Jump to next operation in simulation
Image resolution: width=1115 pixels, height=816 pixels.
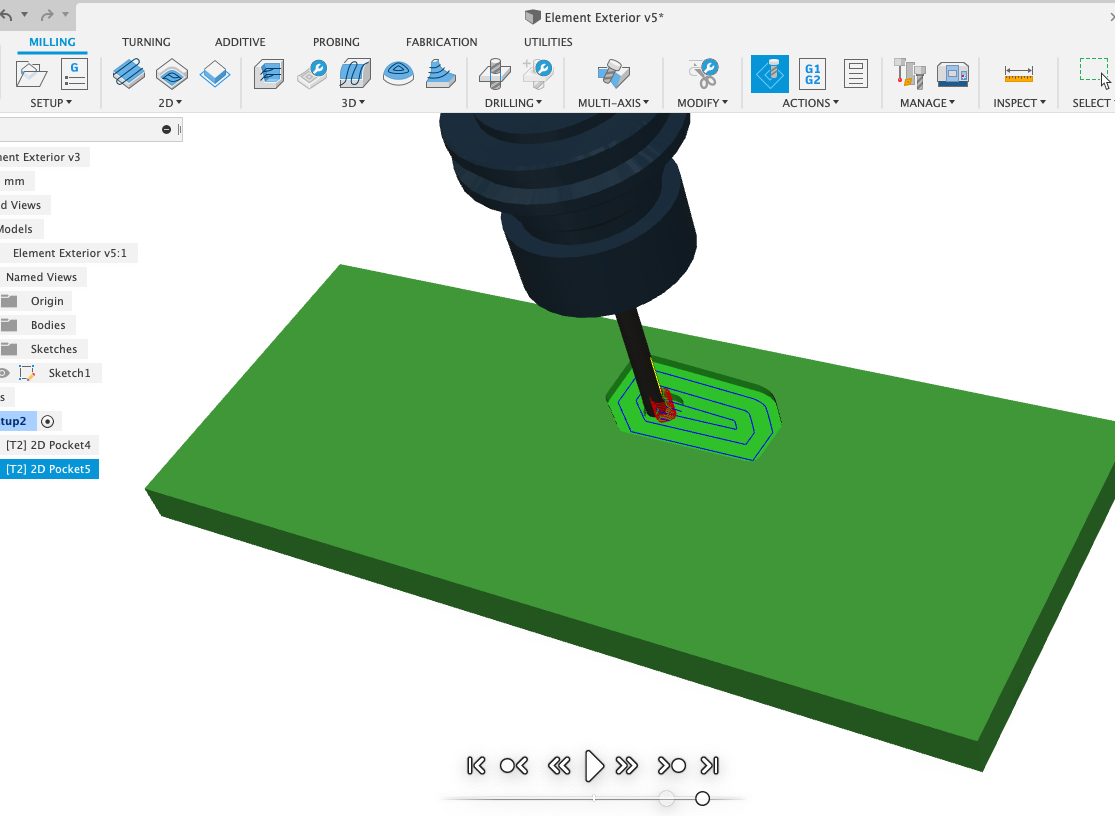click(x=671, y=766)
